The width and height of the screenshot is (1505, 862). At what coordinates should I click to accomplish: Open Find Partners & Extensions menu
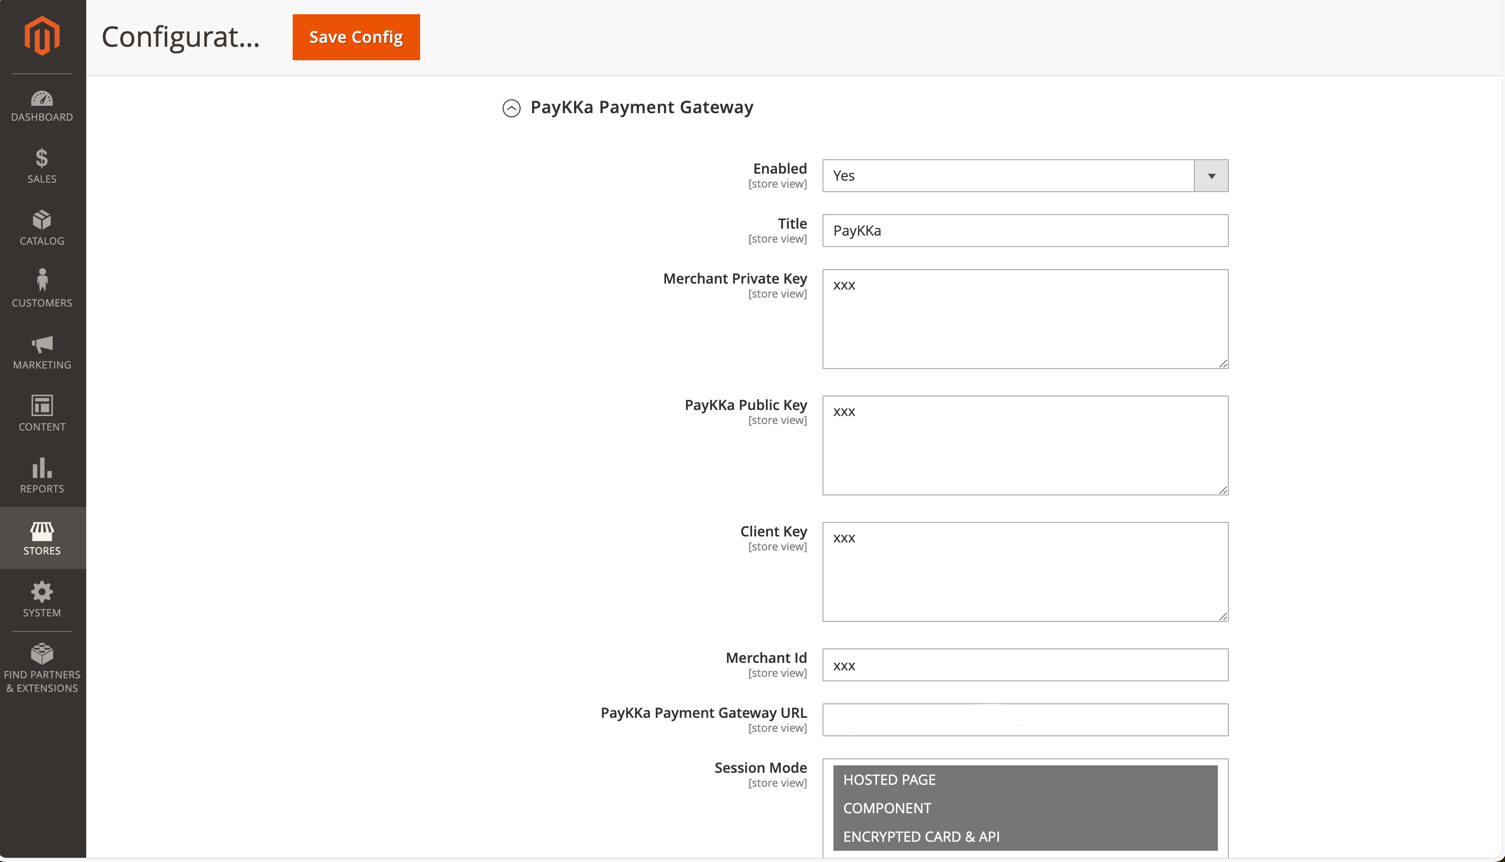(x=42, y=668)
